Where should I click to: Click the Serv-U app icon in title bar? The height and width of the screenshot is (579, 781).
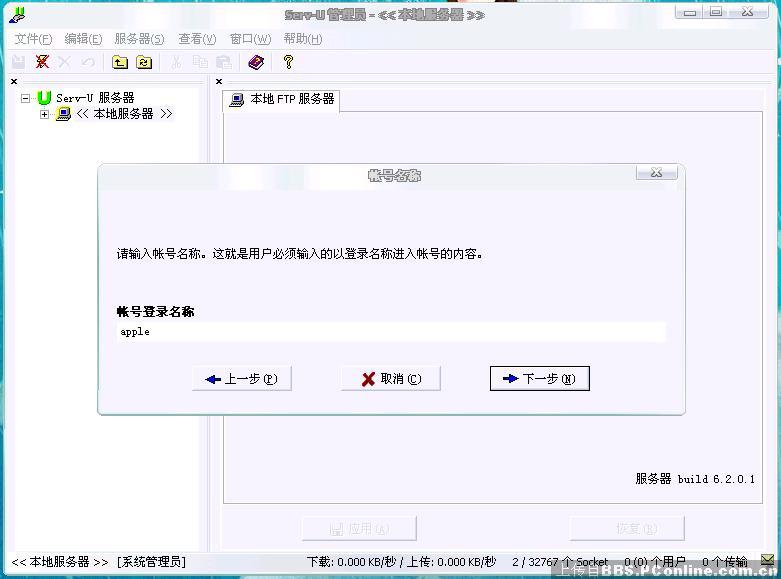click(x=17, y=14)
